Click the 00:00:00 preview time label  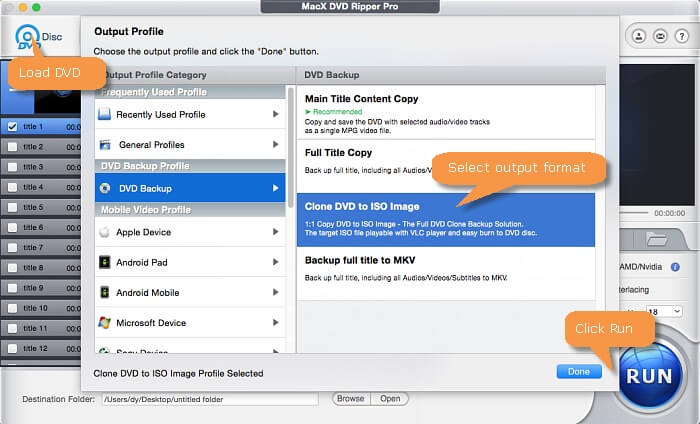click(x=670, y=213)
